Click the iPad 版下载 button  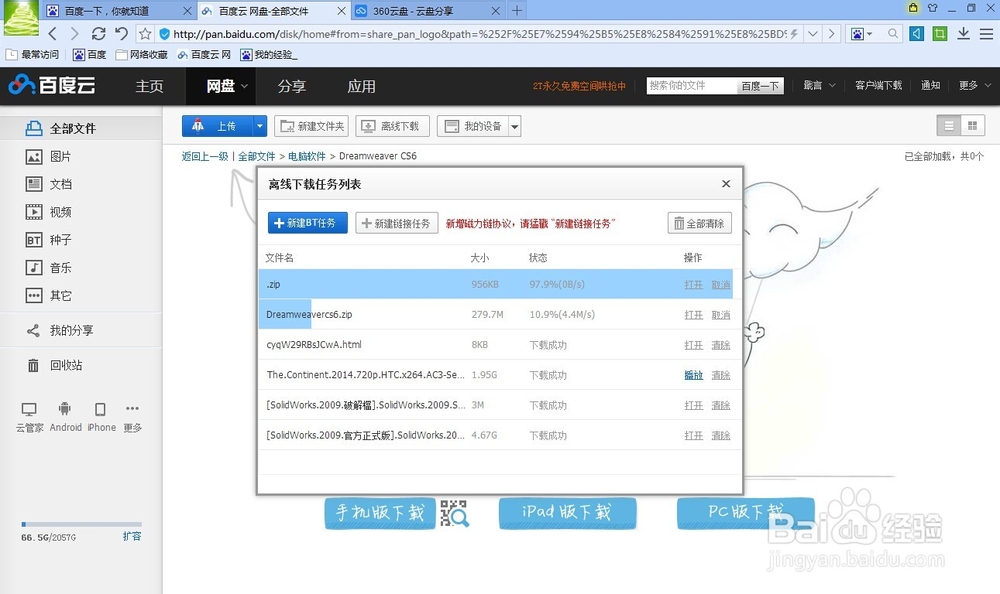(567, 512)
